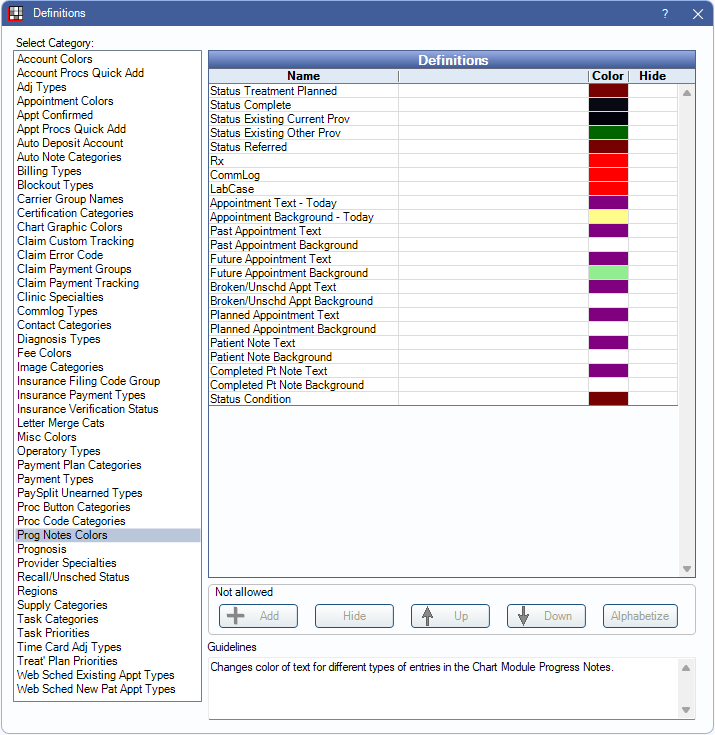Select Misc Colors category
Image resolution: width=715 pixels, height=735 pixels.
coord(47,437)
